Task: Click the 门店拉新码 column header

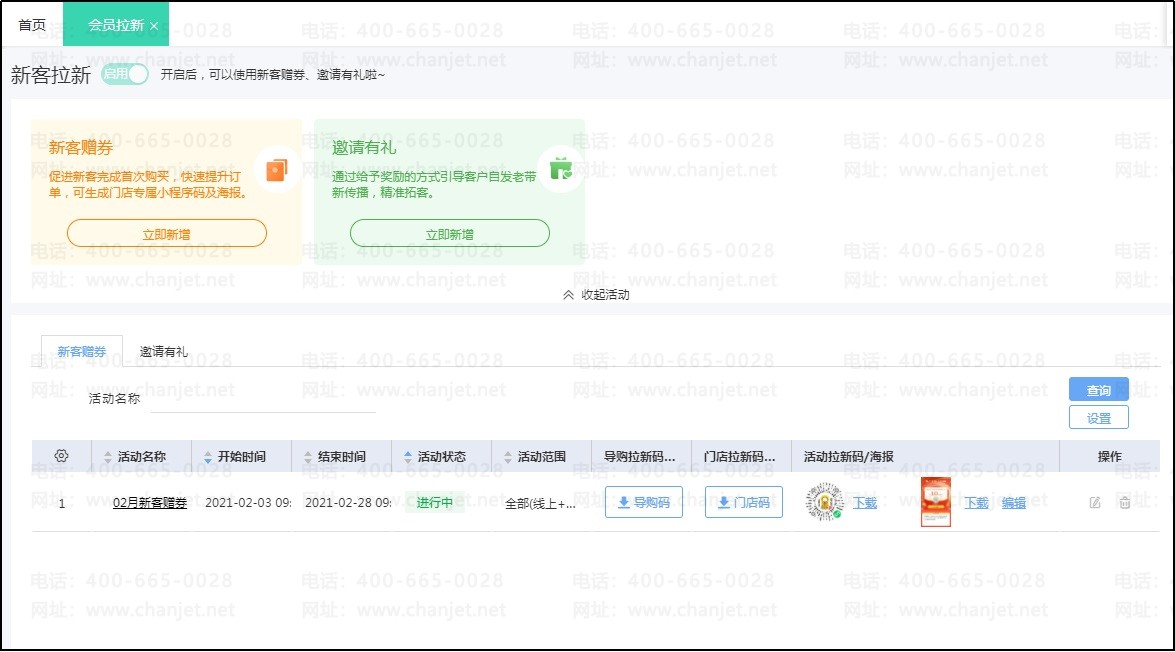Action: pyautogui.click(x=740, y=456)
